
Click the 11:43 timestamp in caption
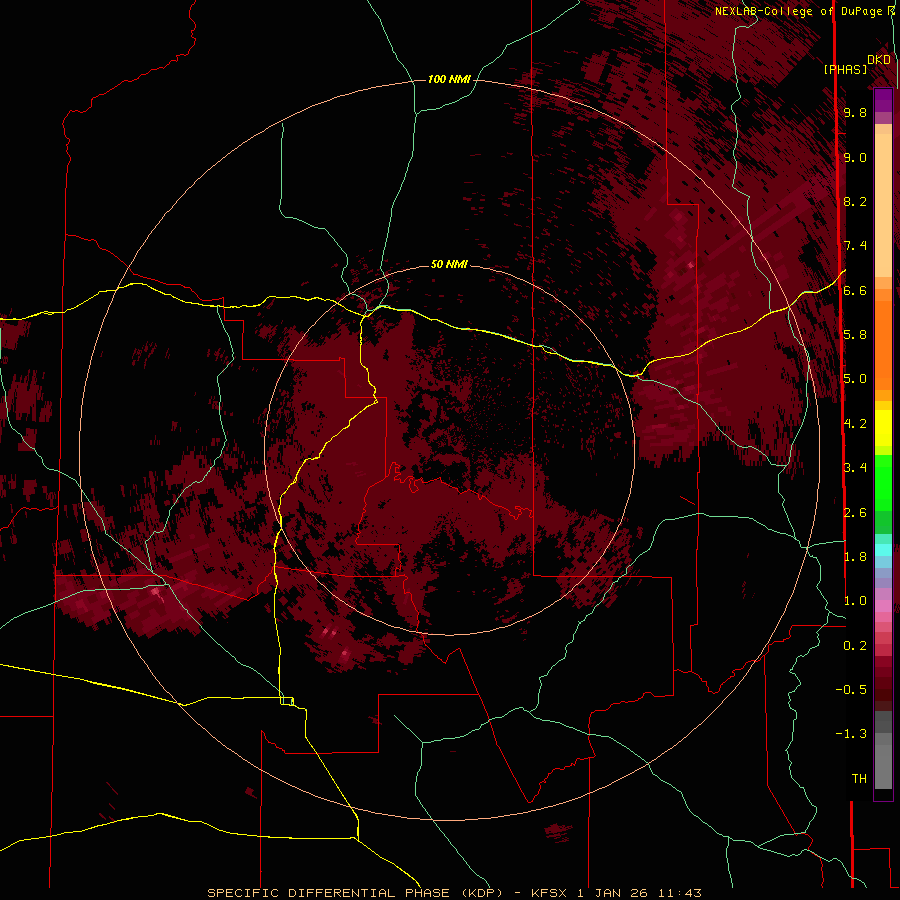(680, 893)
